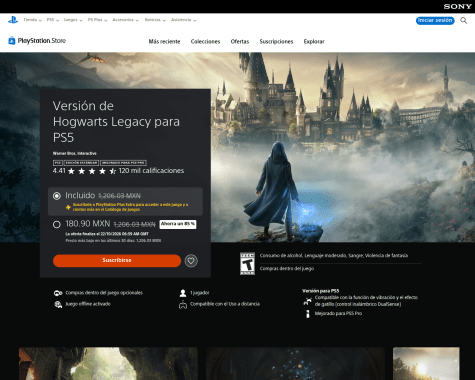Image resolution: width=475 pixels, height=380 pixels.
Task: Click the remote play compatibility icon
Action: click(x=183, y=304)
